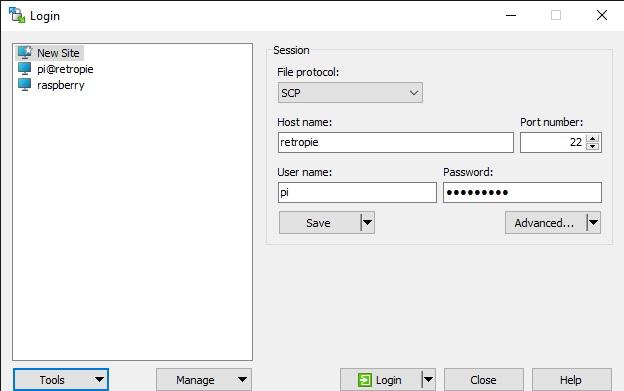
Task: Open the Advanced button dropdown arrow
Action: pos(593,222)
